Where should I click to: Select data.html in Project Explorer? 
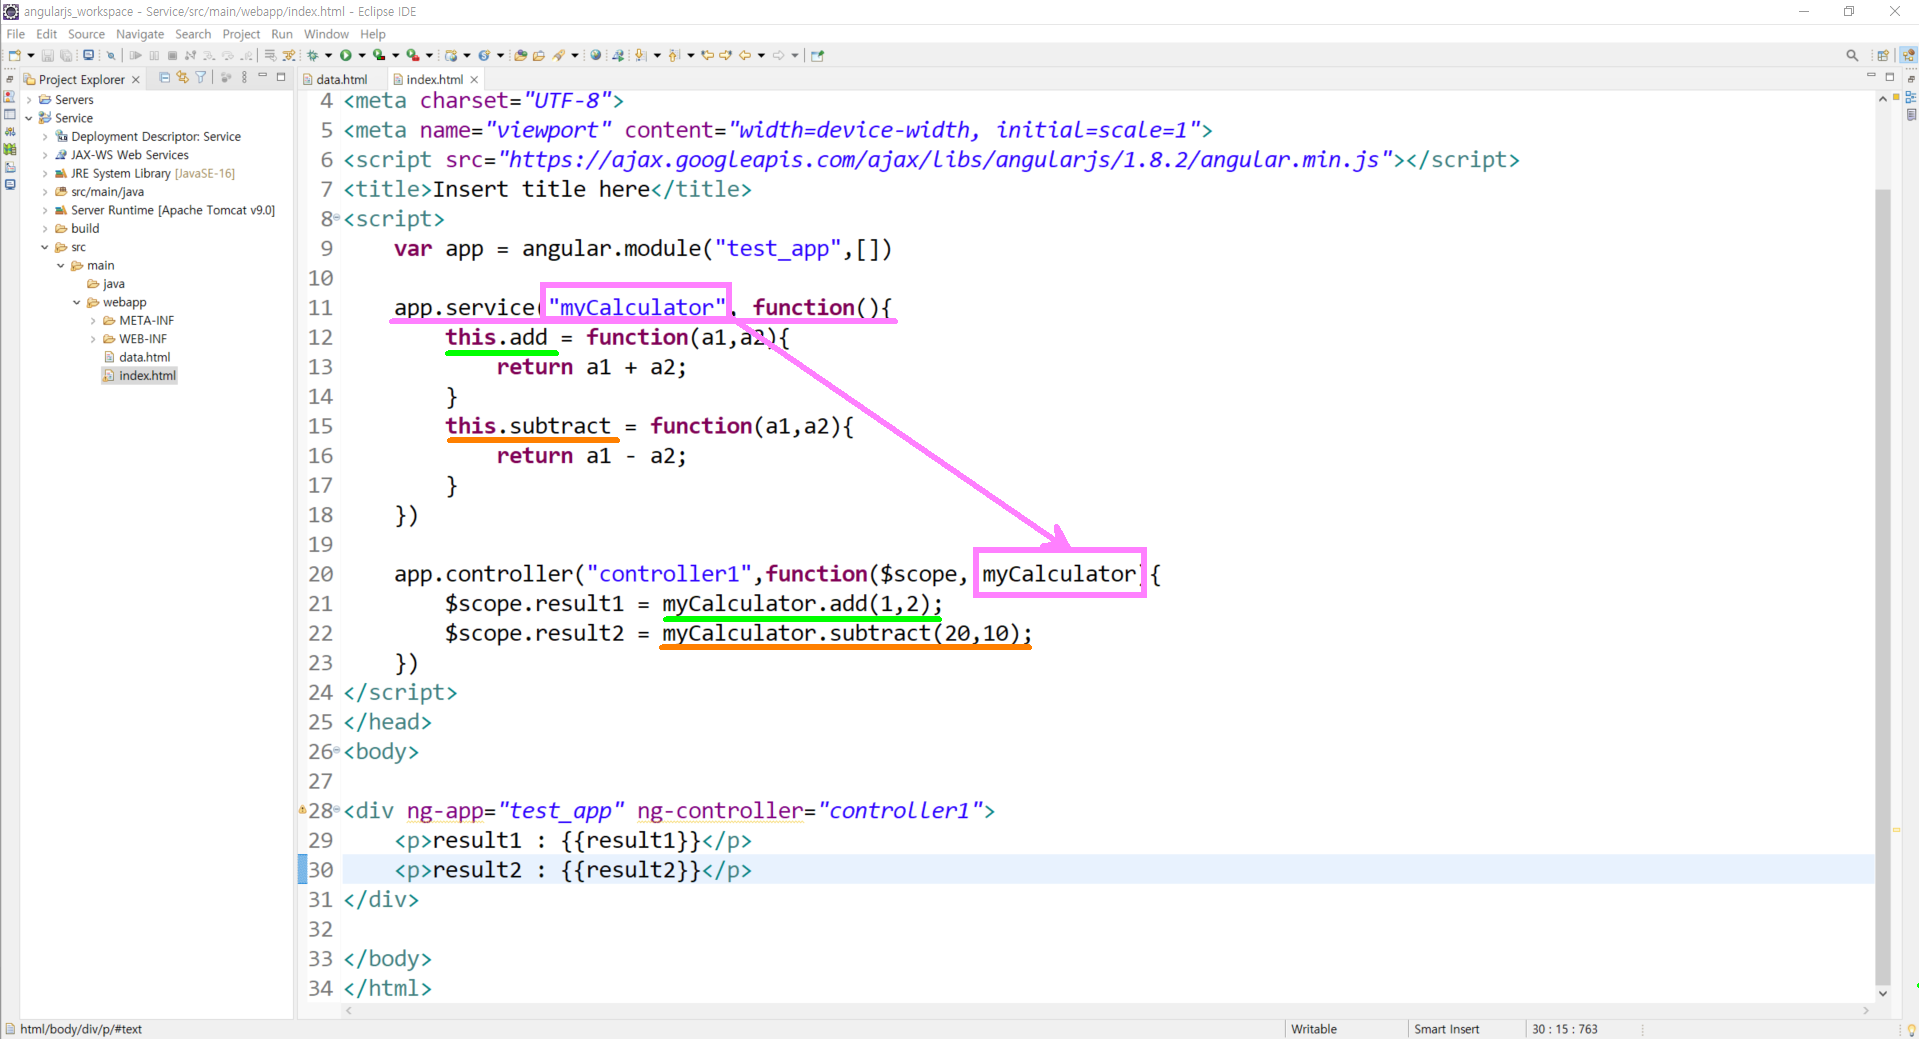(137, 357)
